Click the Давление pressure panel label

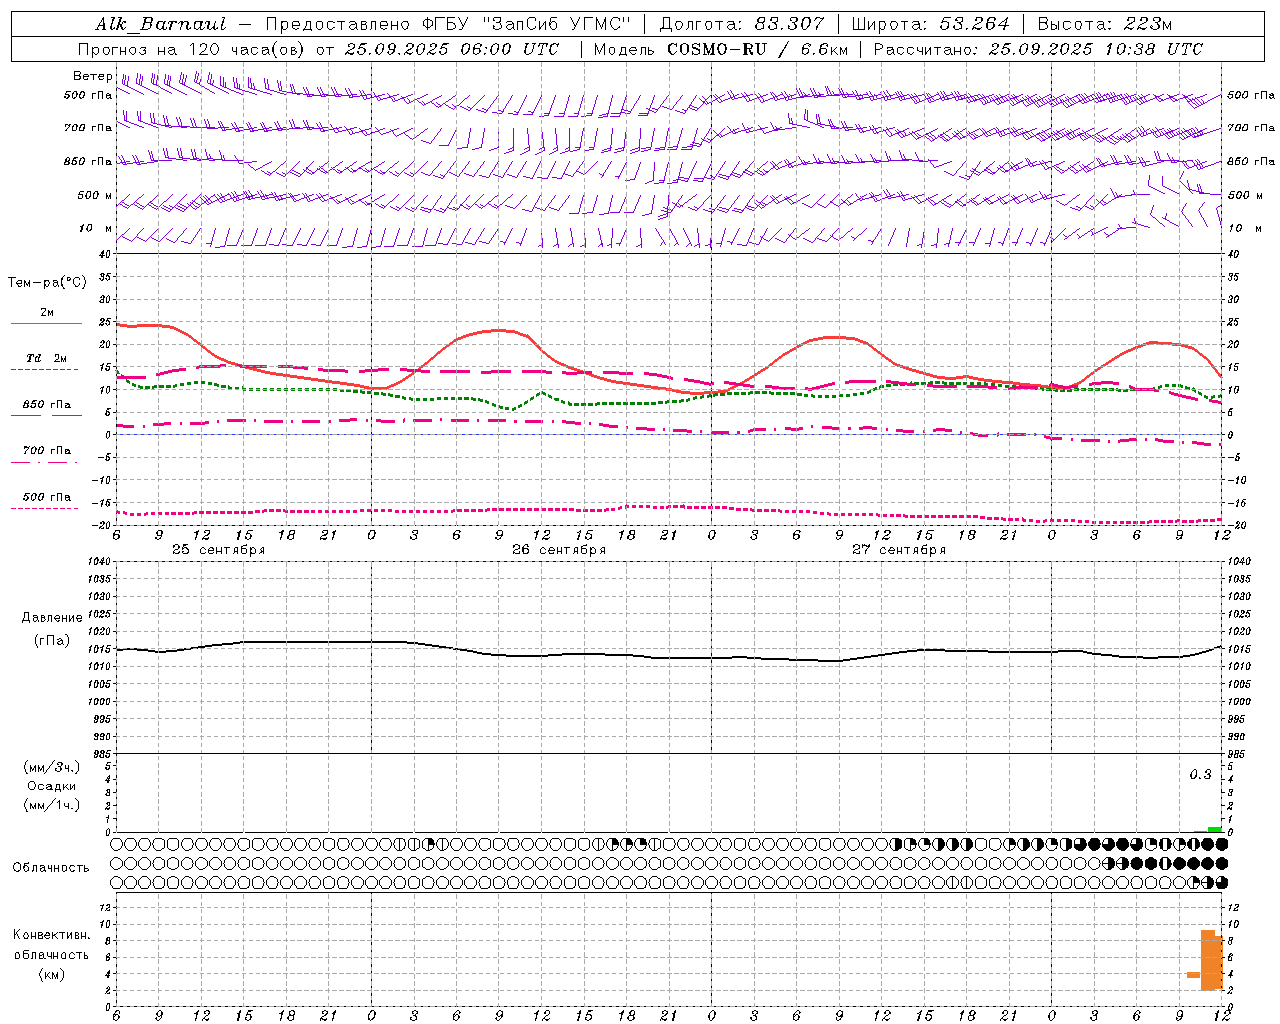[x=52, y=618]
